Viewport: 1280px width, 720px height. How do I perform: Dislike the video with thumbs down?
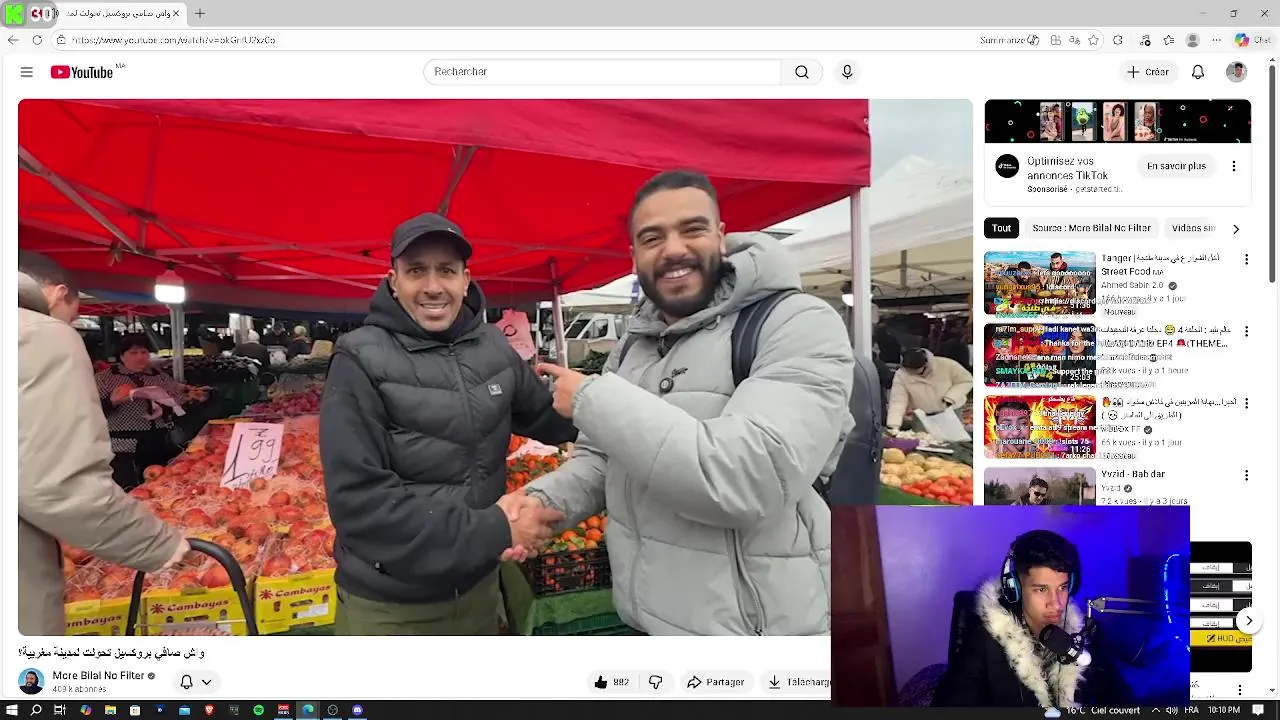[x=656, y=682]
